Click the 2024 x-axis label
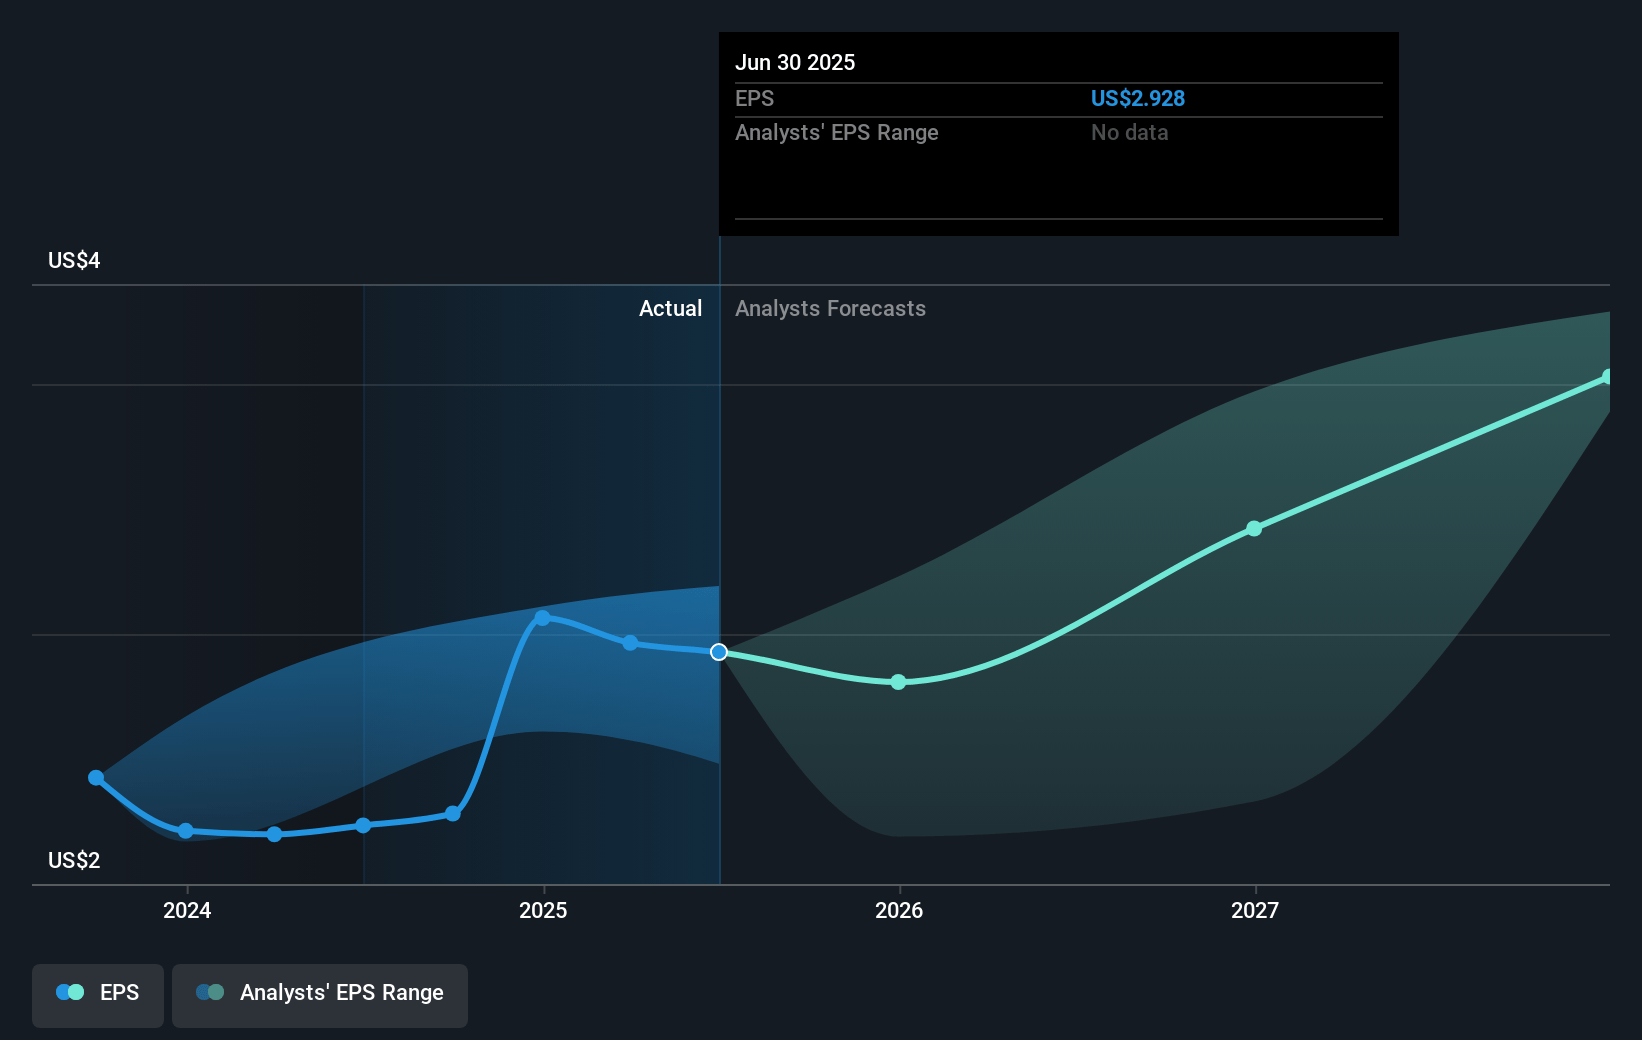 click(x=187, y=910)
